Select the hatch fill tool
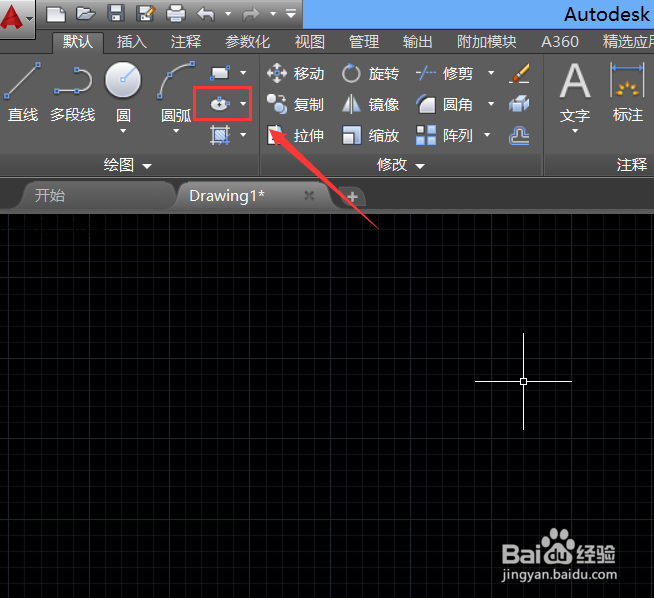654x598 pixels. click(x=220, y=135)
